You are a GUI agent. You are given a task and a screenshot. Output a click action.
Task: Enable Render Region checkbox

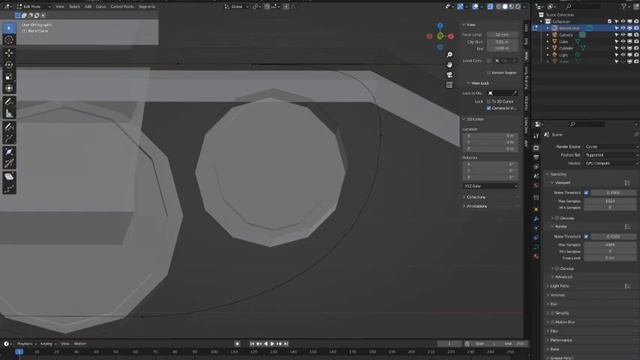[489, 73]
